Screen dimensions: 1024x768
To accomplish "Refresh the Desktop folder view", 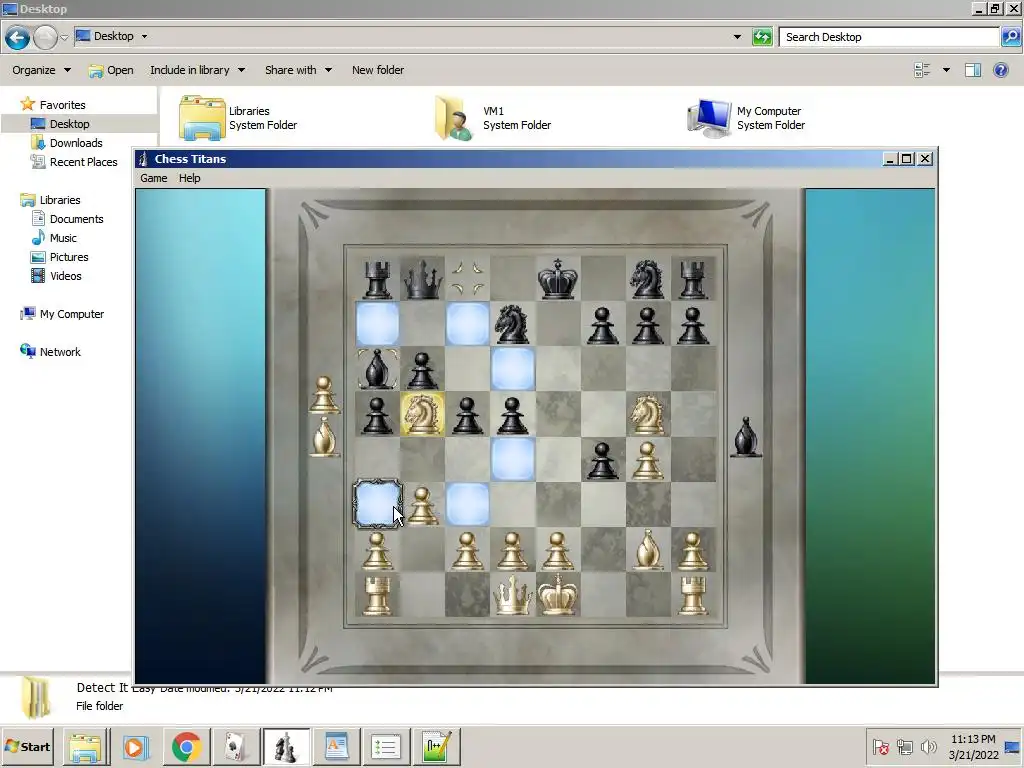I will click(762, 37).
